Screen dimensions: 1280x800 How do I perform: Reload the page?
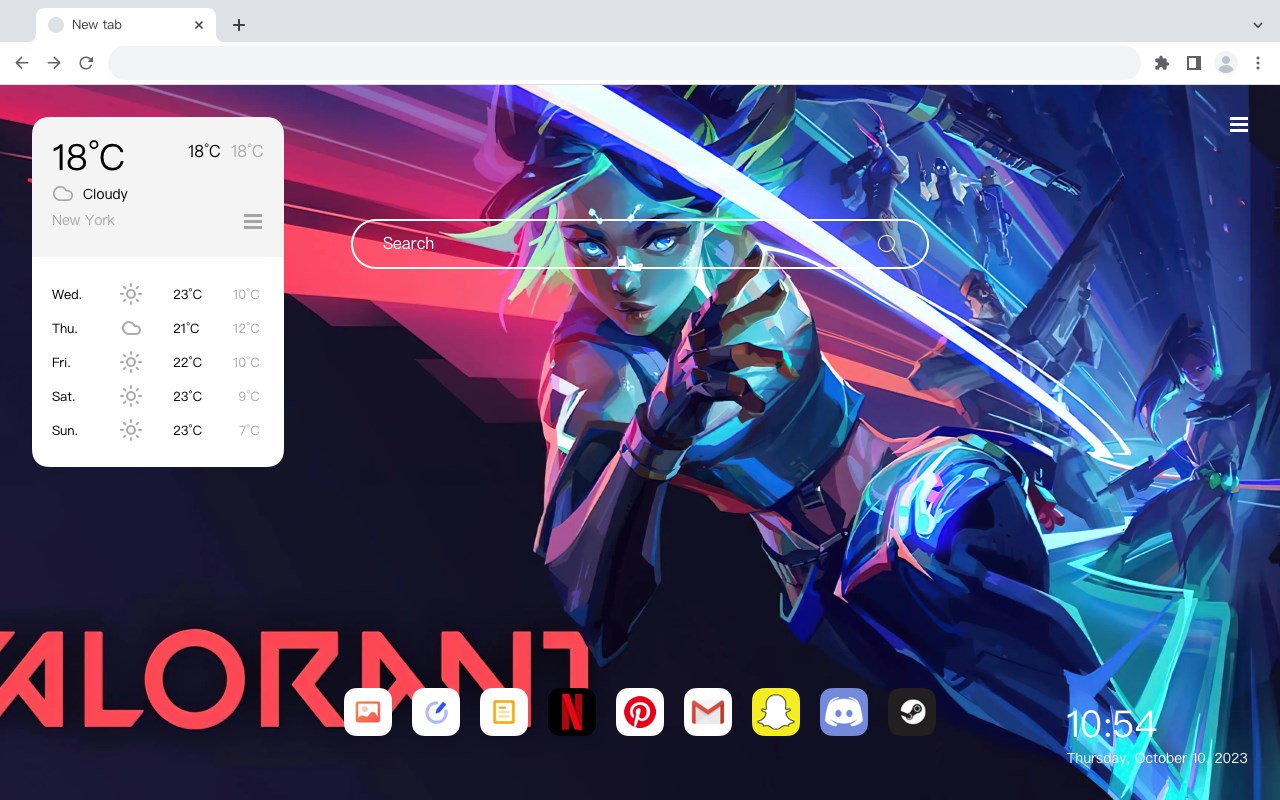coord(86,63)
